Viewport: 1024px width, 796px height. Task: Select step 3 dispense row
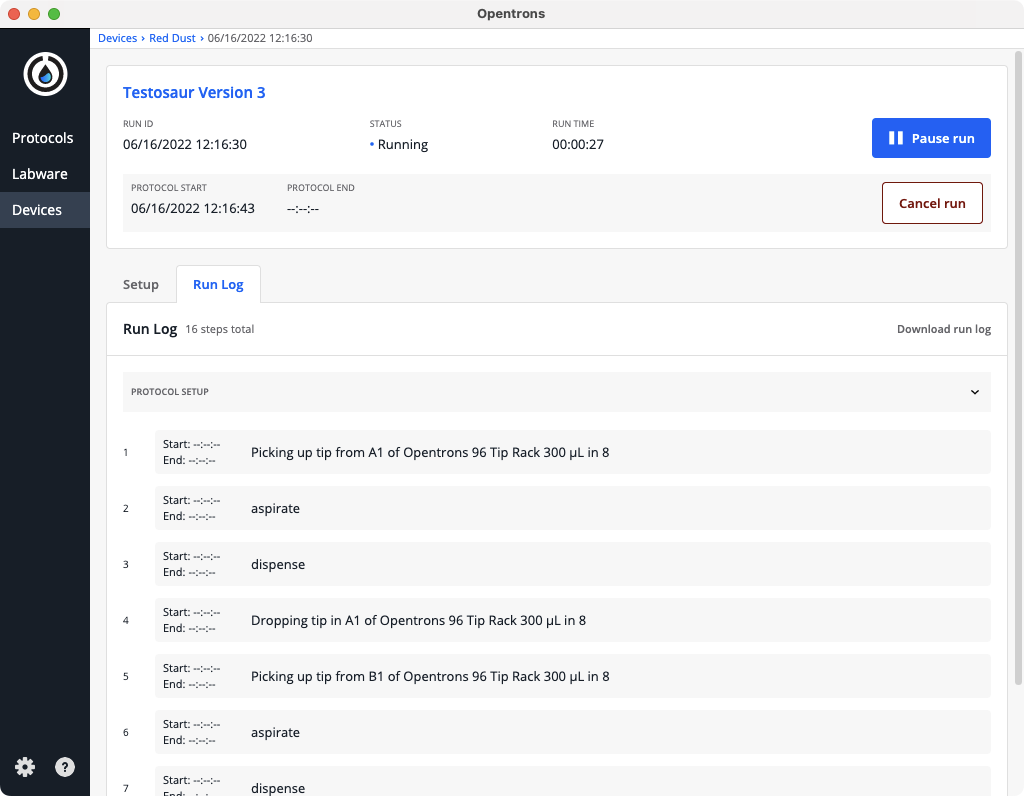point(573,564)
